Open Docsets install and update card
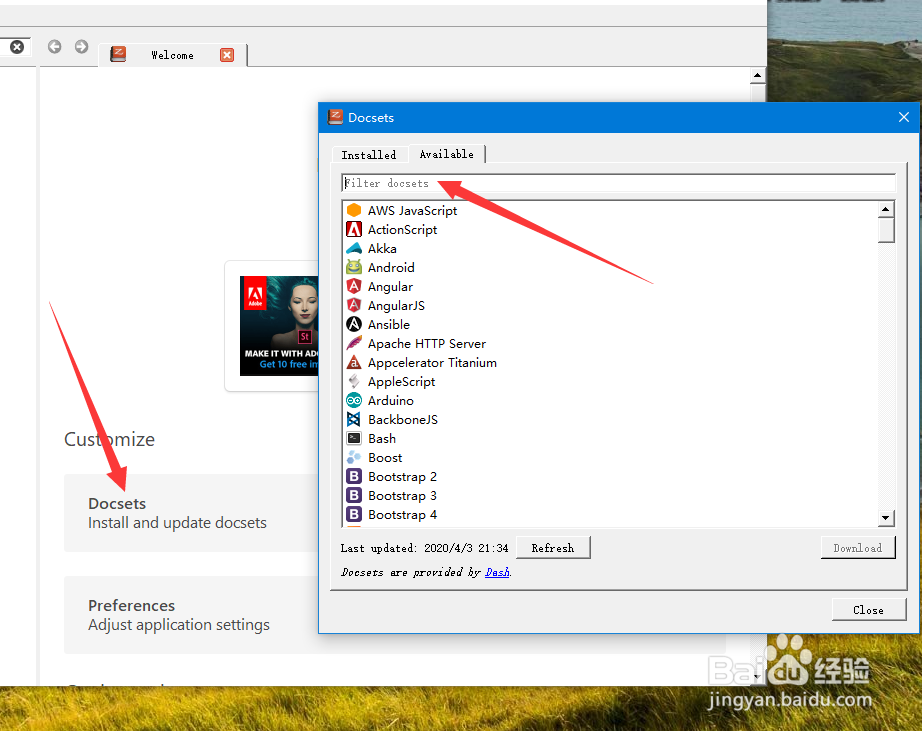This screenshot has width=922, height=731. coord(191,513)
